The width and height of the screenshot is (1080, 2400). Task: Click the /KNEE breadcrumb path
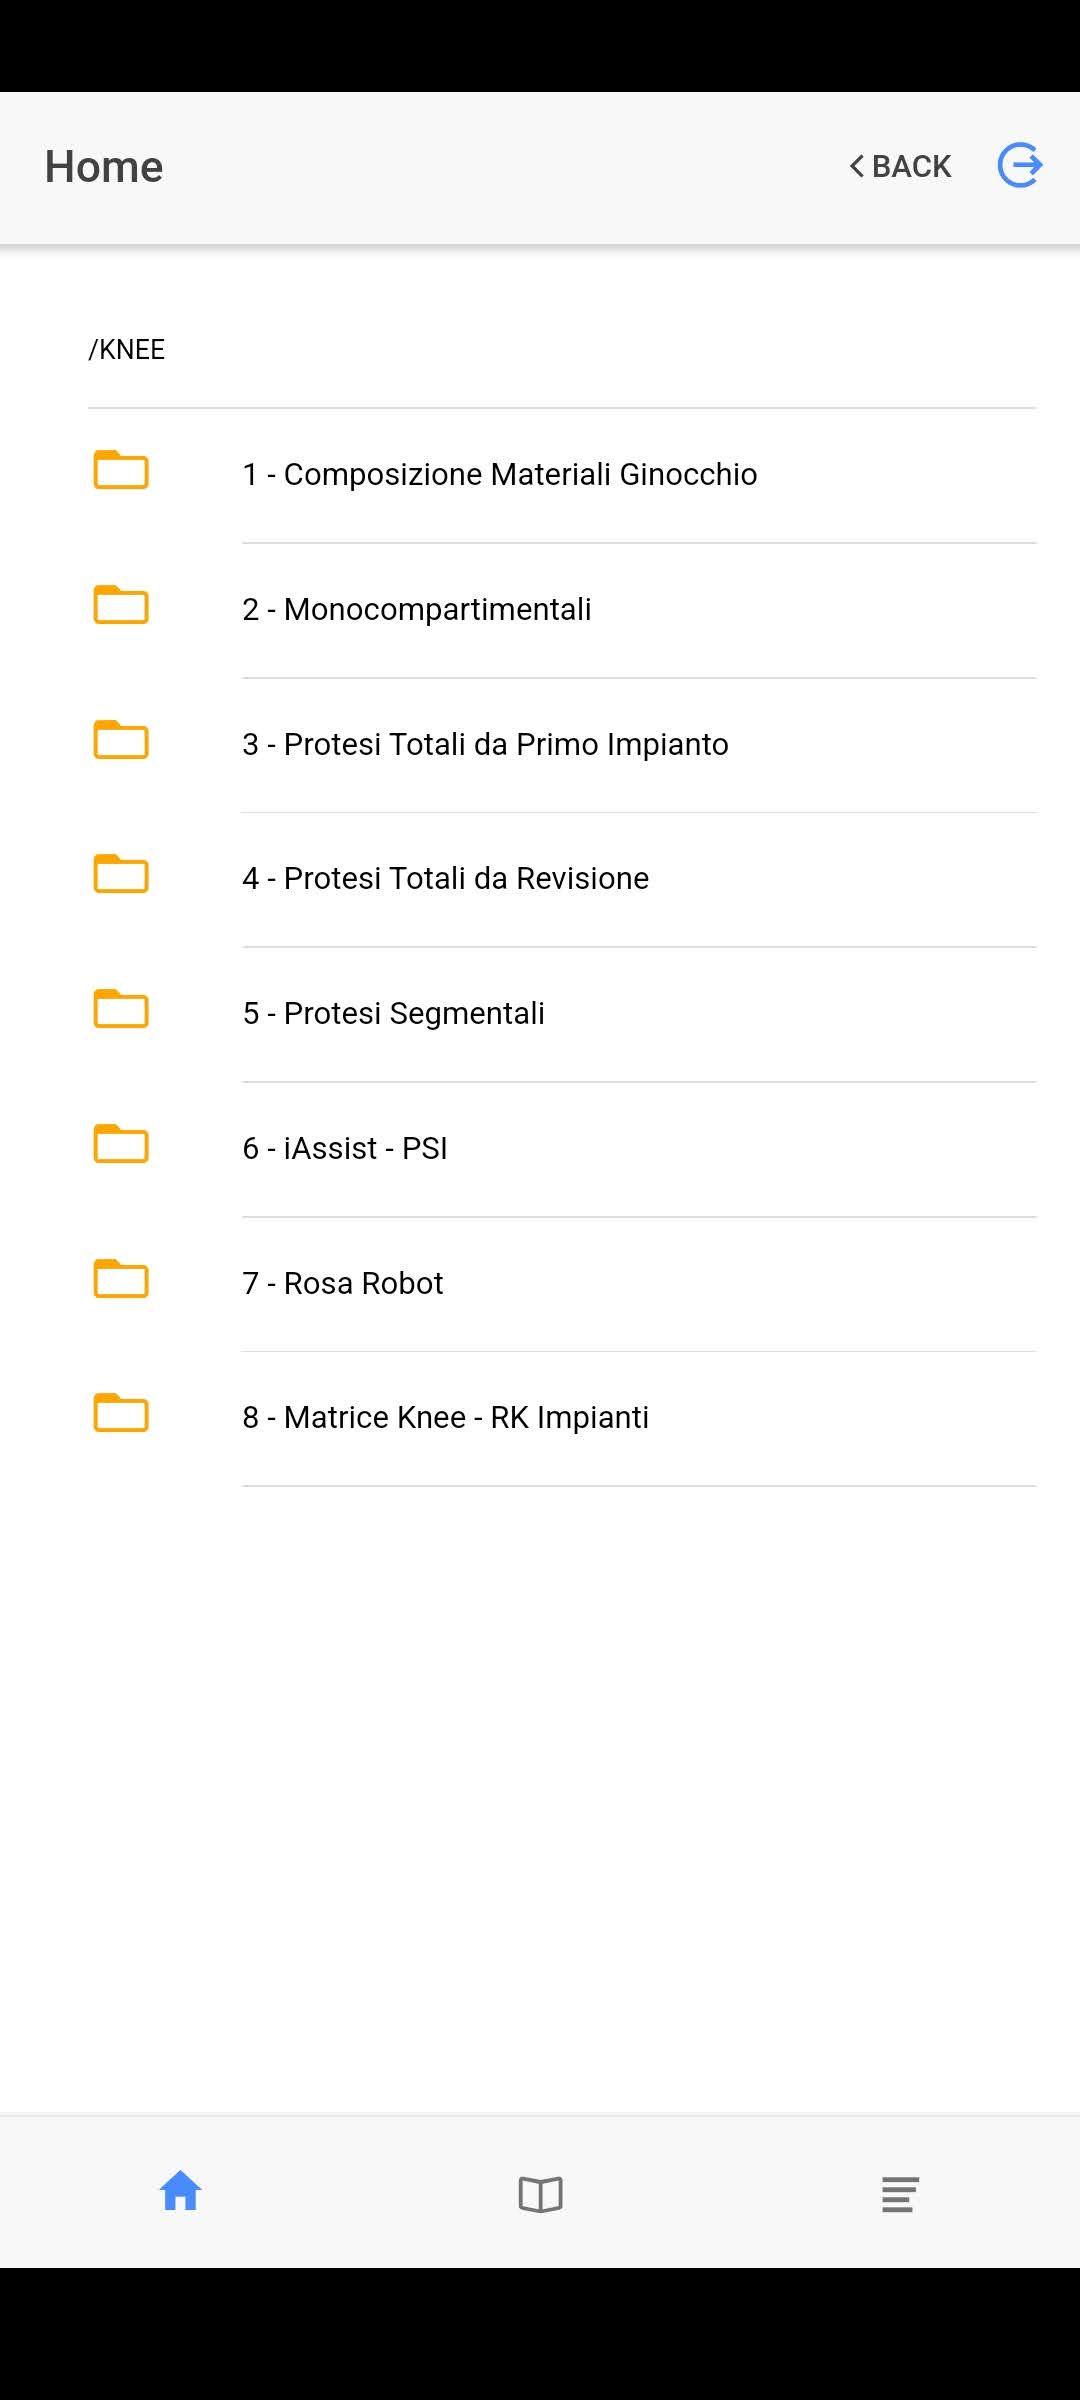coord(127,350)
